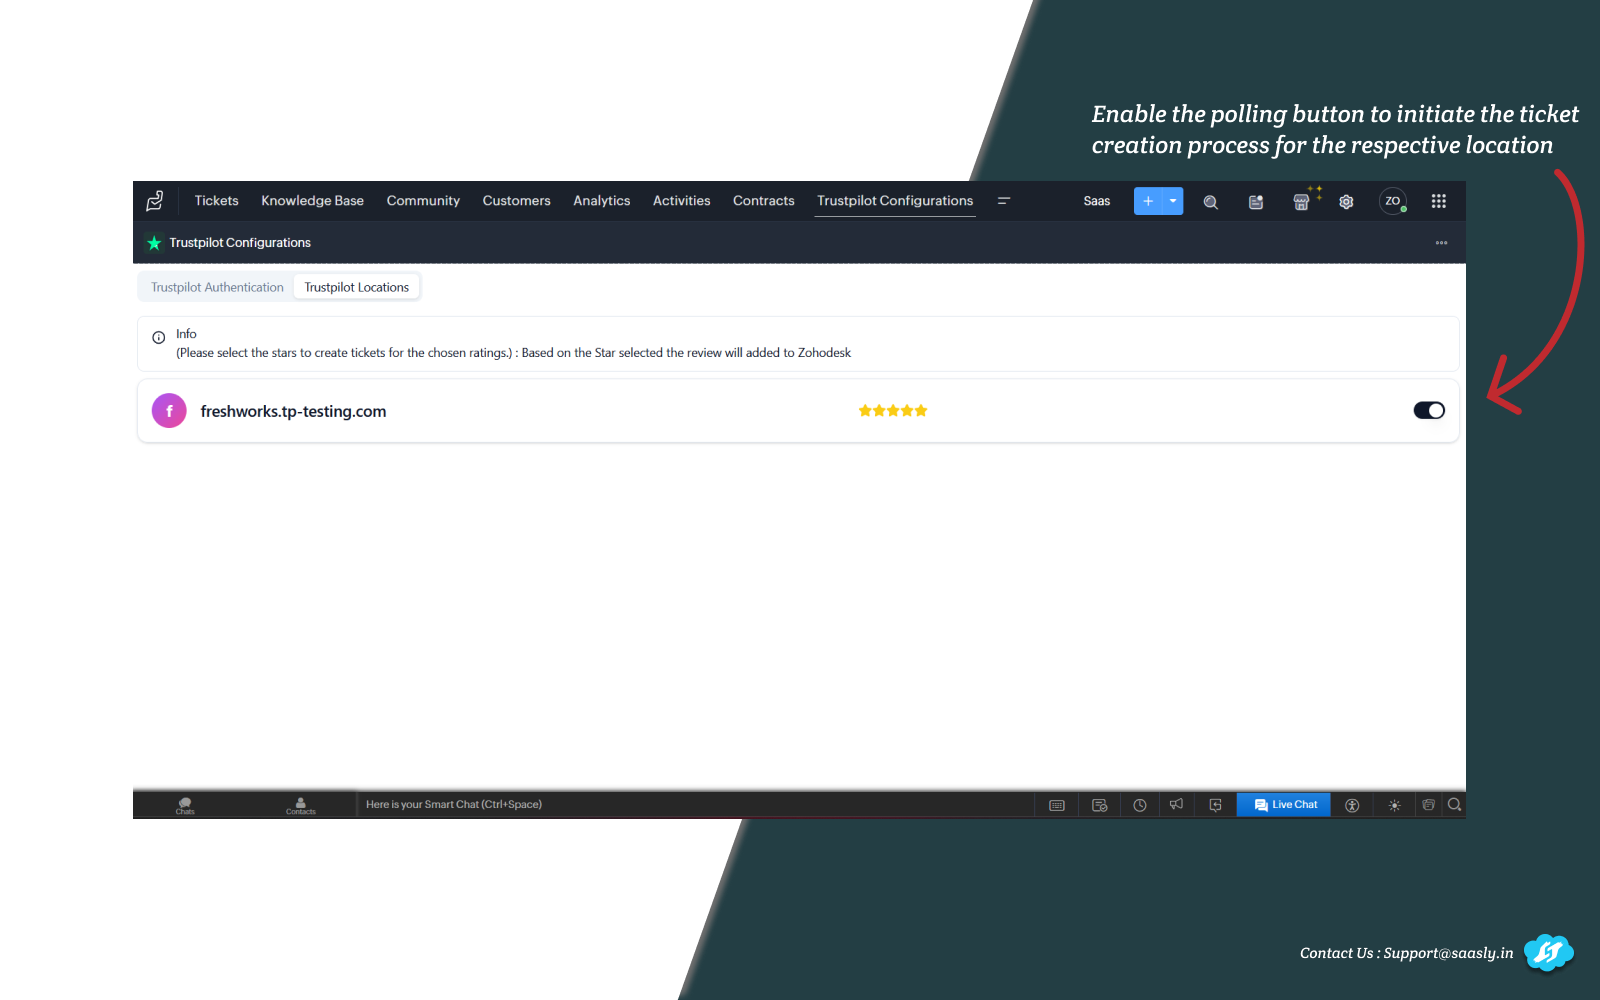The width and height of the screenshot is (1600, 1000).
Task: Open the setup gear icon
Action: 1346,202
